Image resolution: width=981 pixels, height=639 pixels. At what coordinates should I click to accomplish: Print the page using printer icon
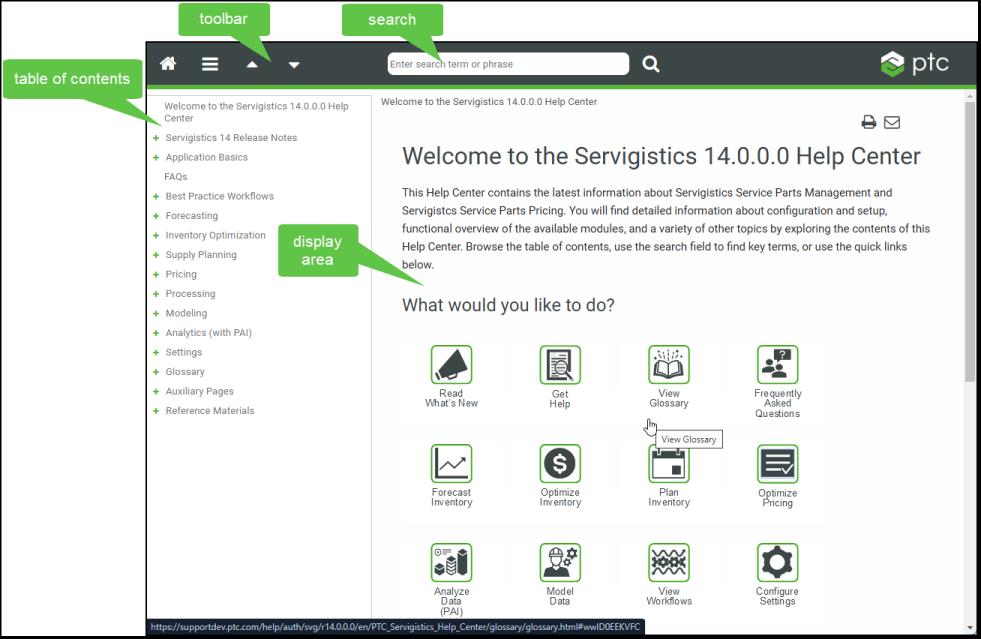(x=868, y=122)
